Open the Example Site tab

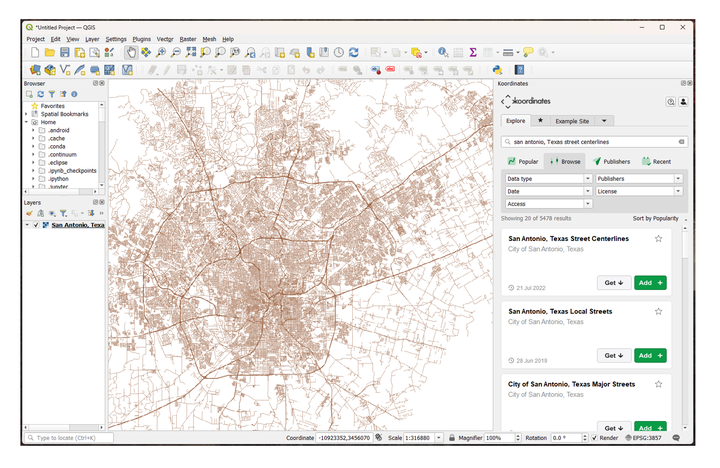572,121
